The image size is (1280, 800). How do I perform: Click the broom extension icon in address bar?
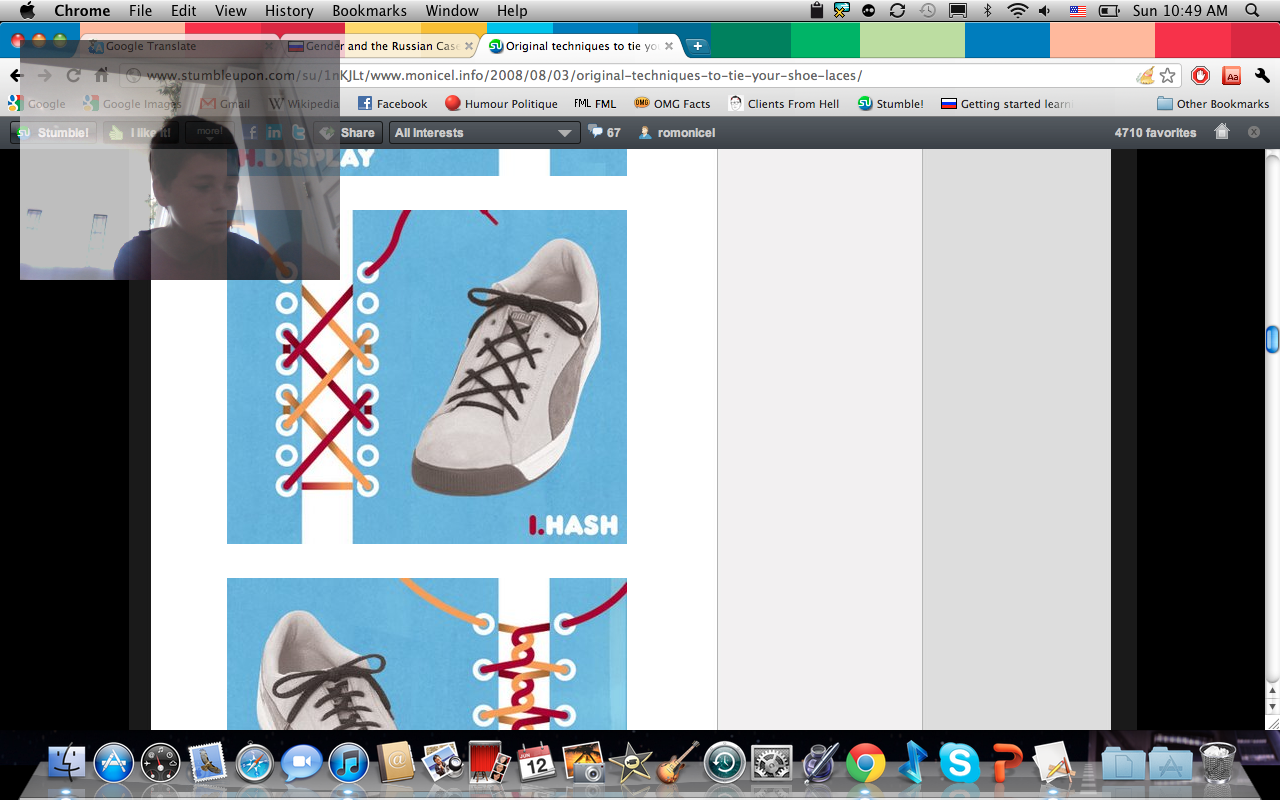(1145, 76)
